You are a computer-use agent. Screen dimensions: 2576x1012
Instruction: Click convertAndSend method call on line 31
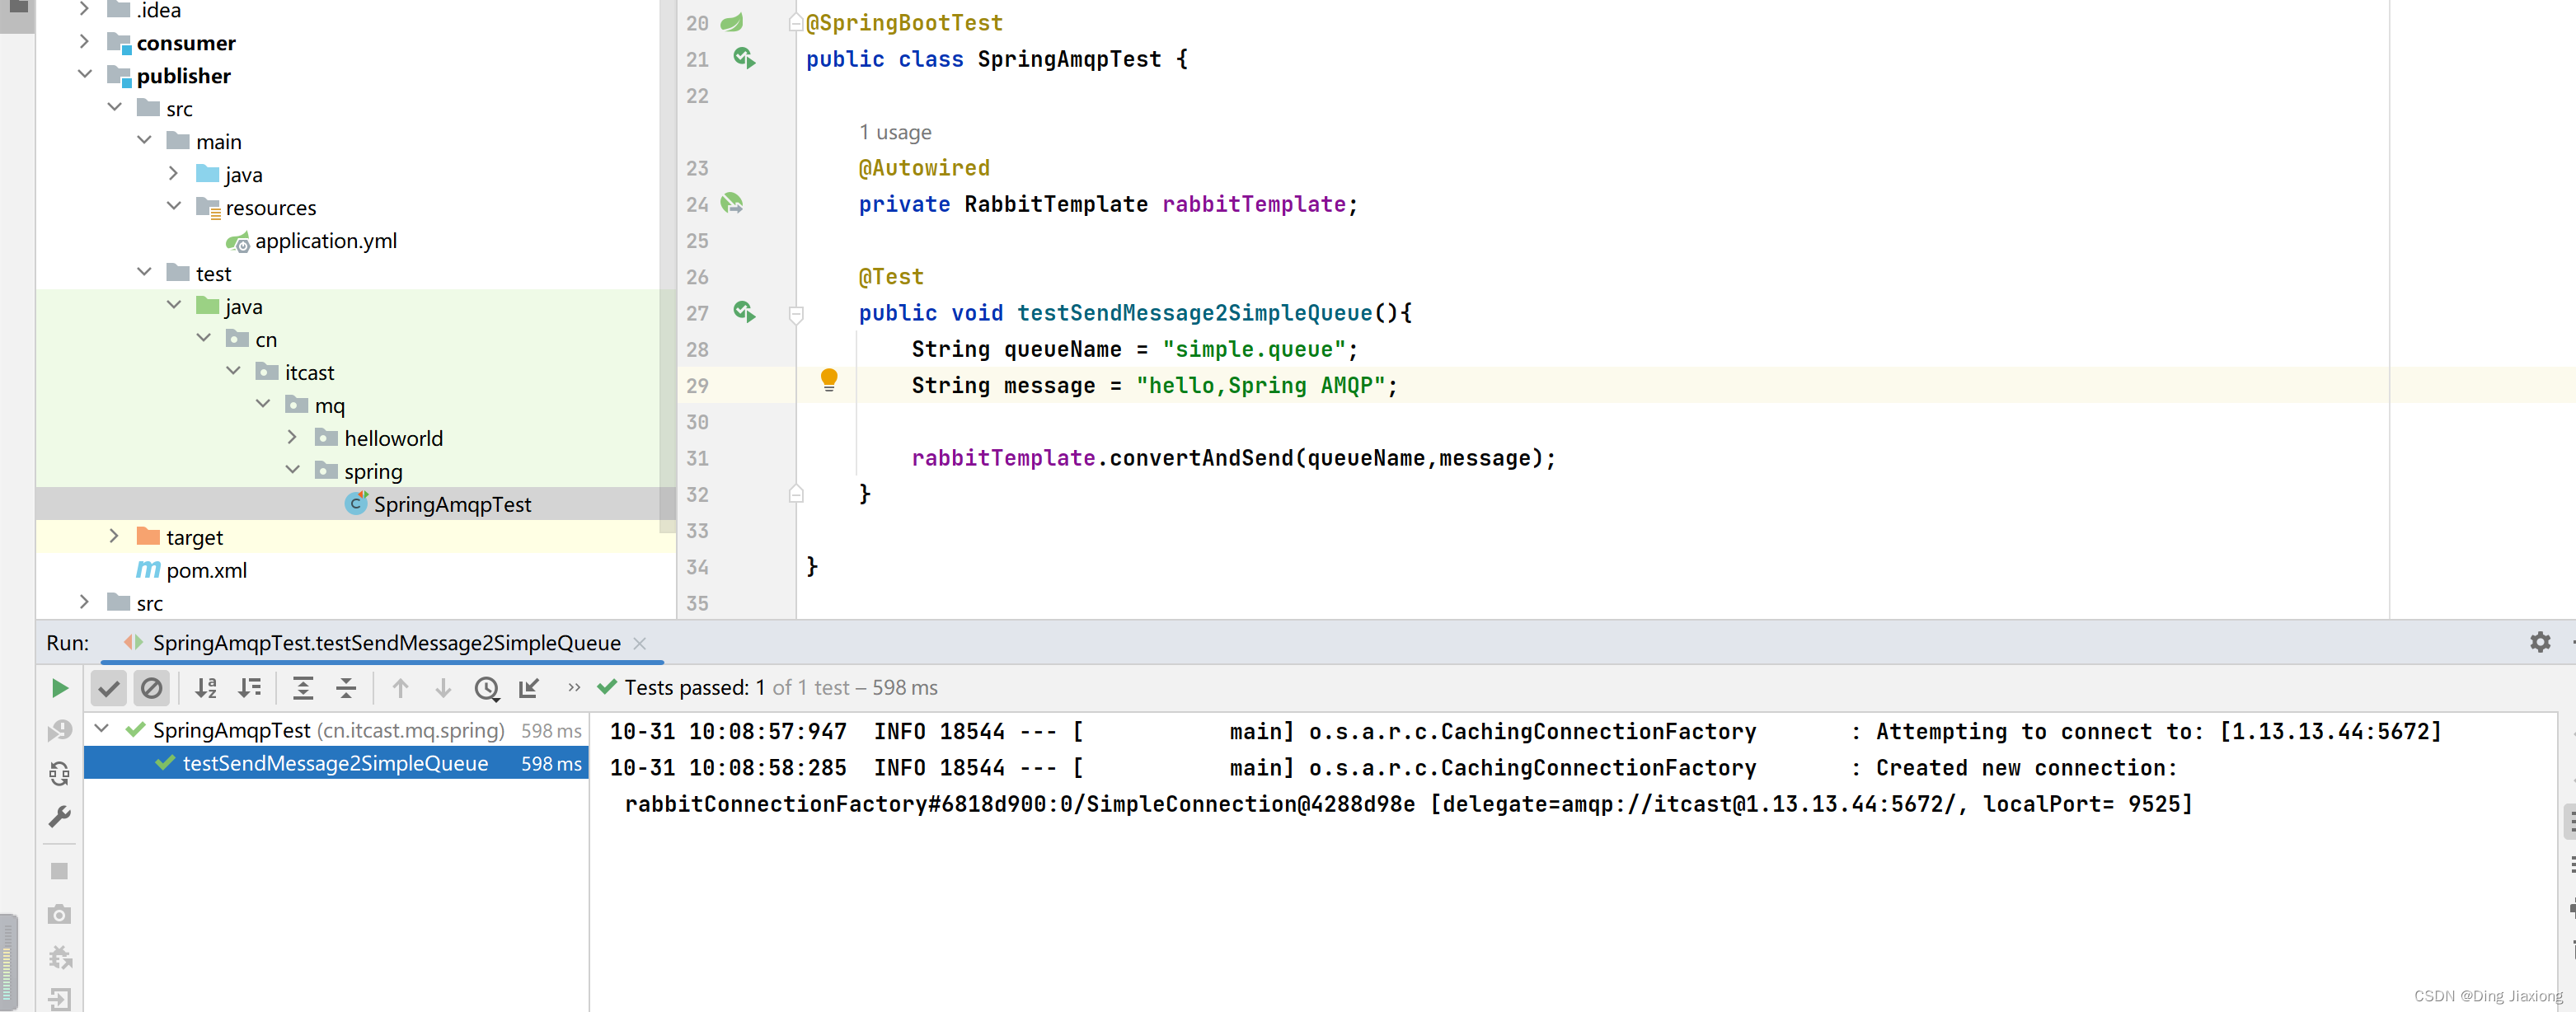1201,458
